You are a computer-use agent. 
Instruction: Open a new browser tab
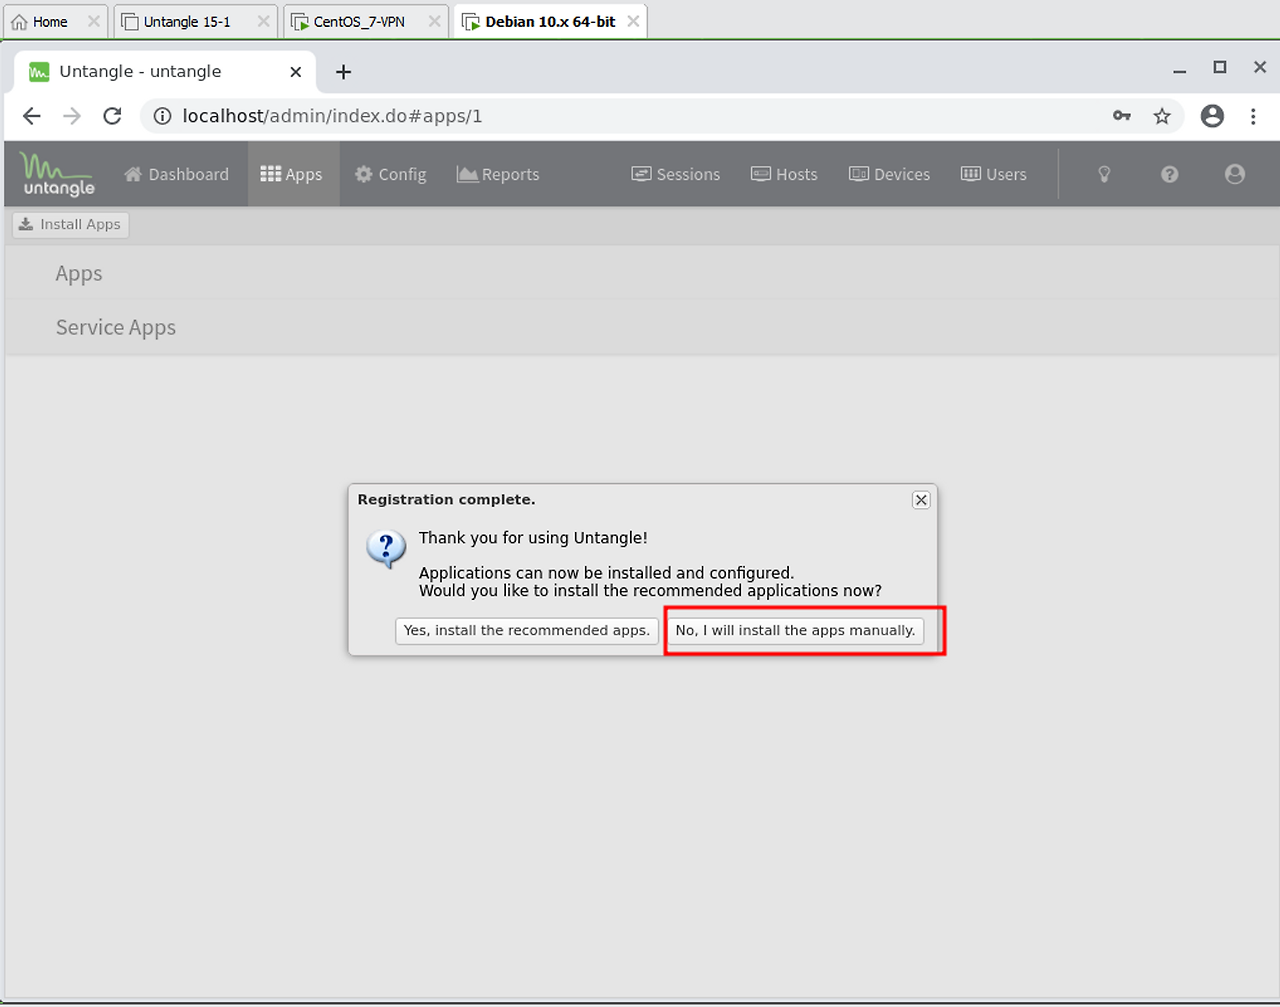pyautogui.click(x=343, y=72)
